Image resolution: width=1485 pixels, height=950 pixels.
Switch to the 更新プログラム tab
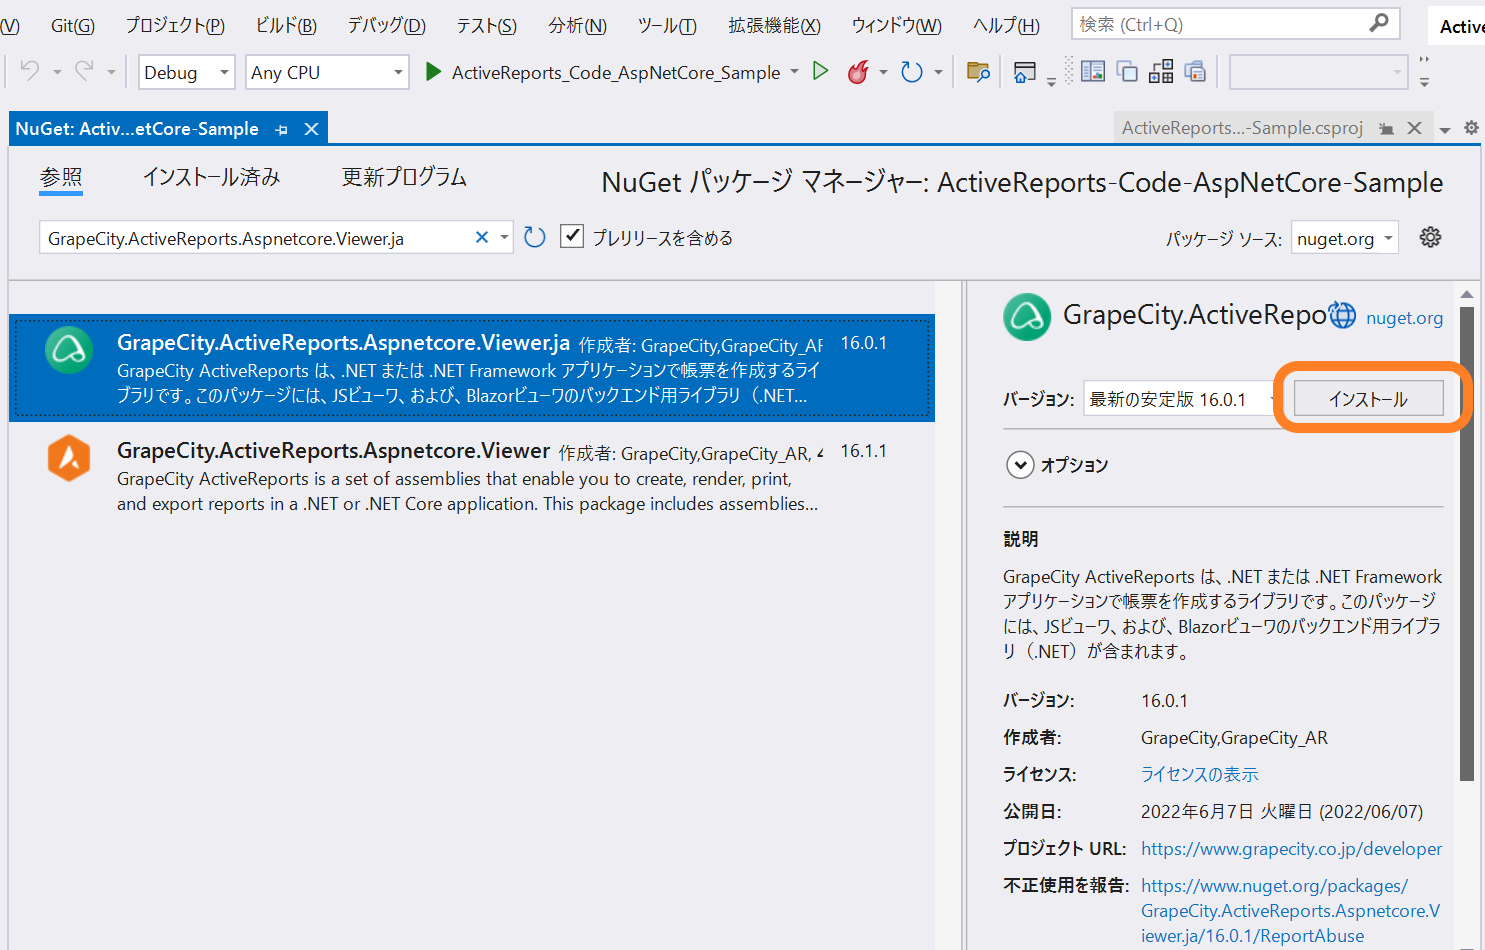point(404,177)
